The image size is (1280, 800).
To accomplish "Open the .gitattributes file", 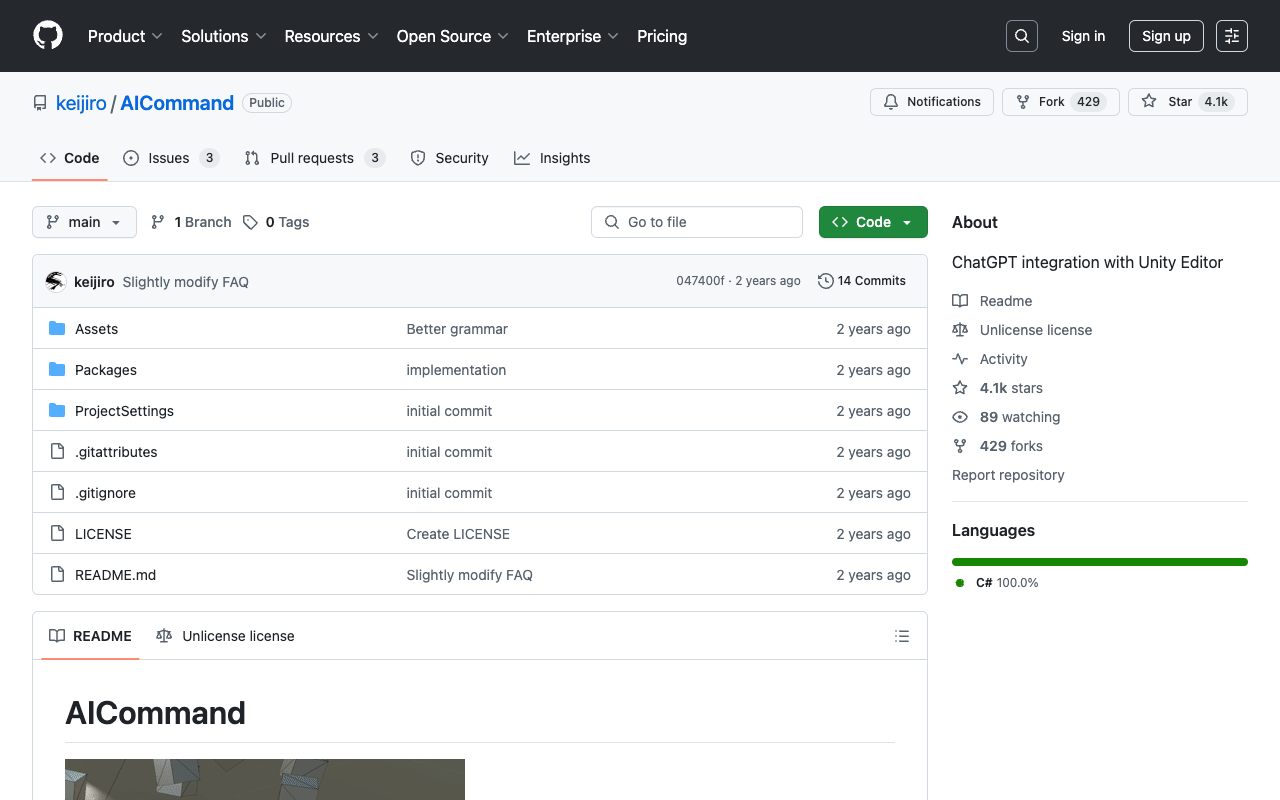I will pos(116,452).
